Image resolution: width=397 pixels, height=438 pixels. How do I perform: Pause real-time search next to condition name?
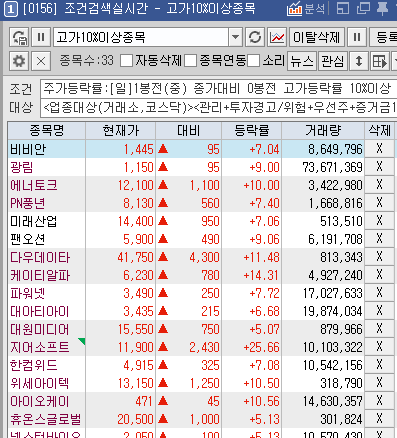point(41,37)
